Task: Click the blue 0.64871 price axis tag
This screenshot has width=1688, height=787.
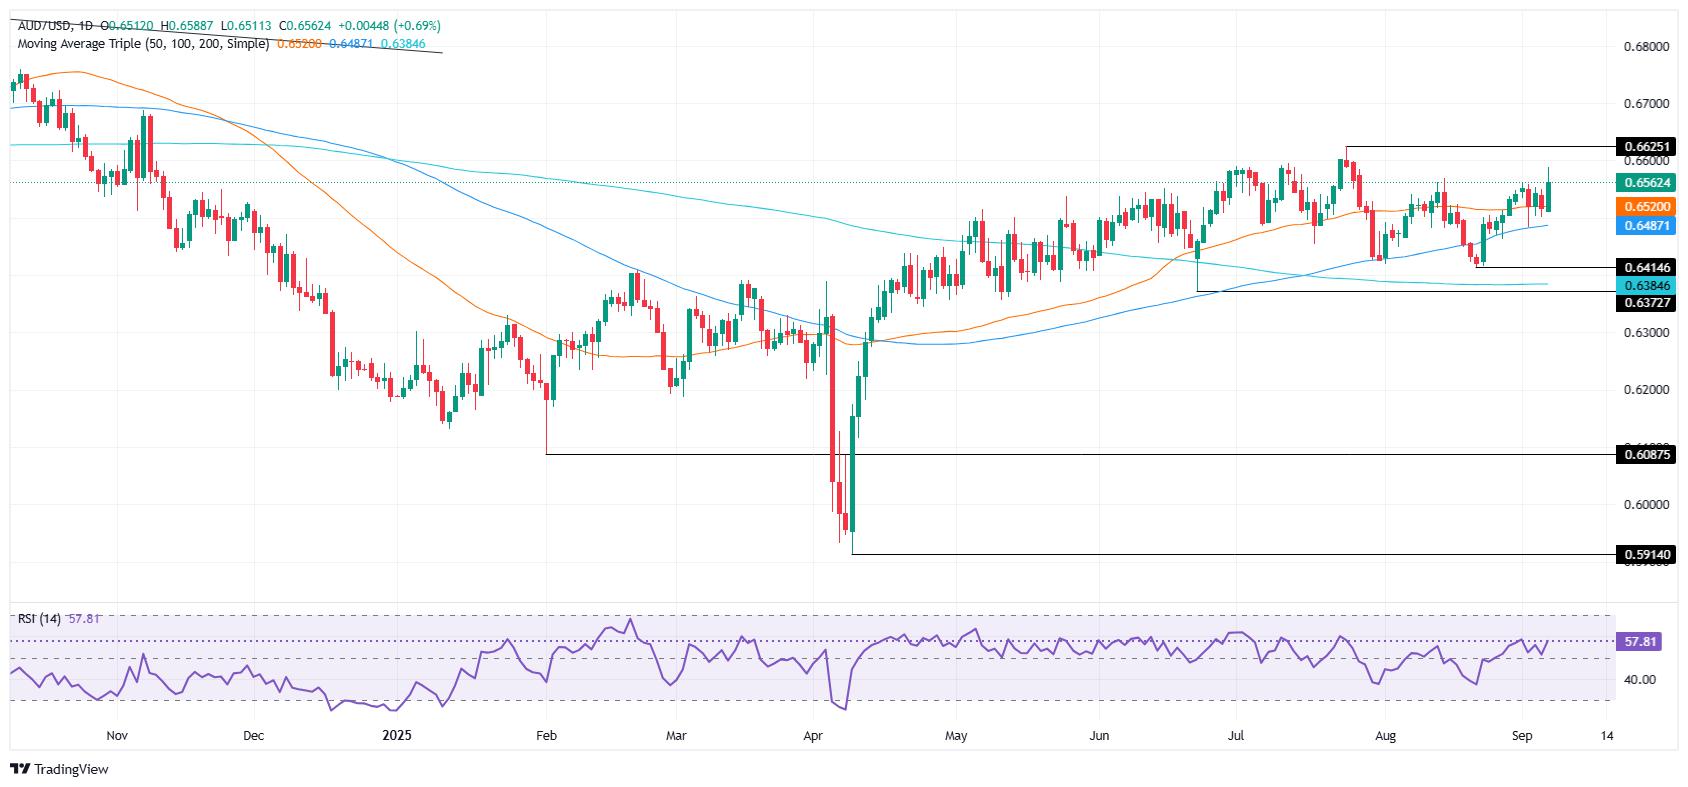Action: [x=1644, y=227]
